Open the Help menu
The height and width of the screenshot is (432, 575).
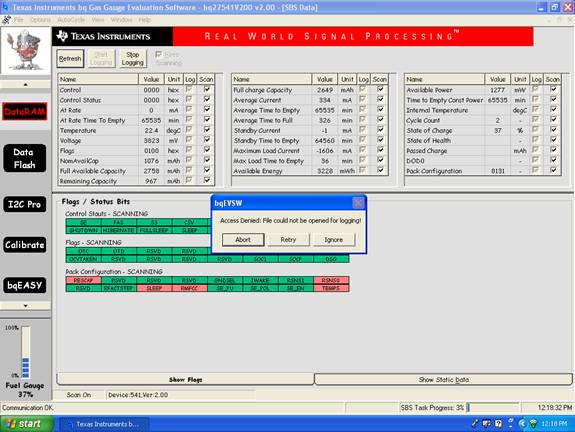click(145, 20)
